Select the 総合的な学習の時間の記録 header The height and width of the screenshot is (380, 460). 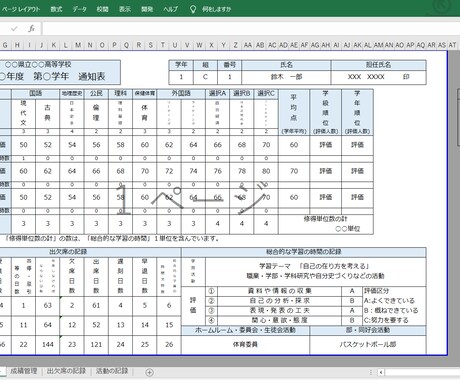click(304, 252)
